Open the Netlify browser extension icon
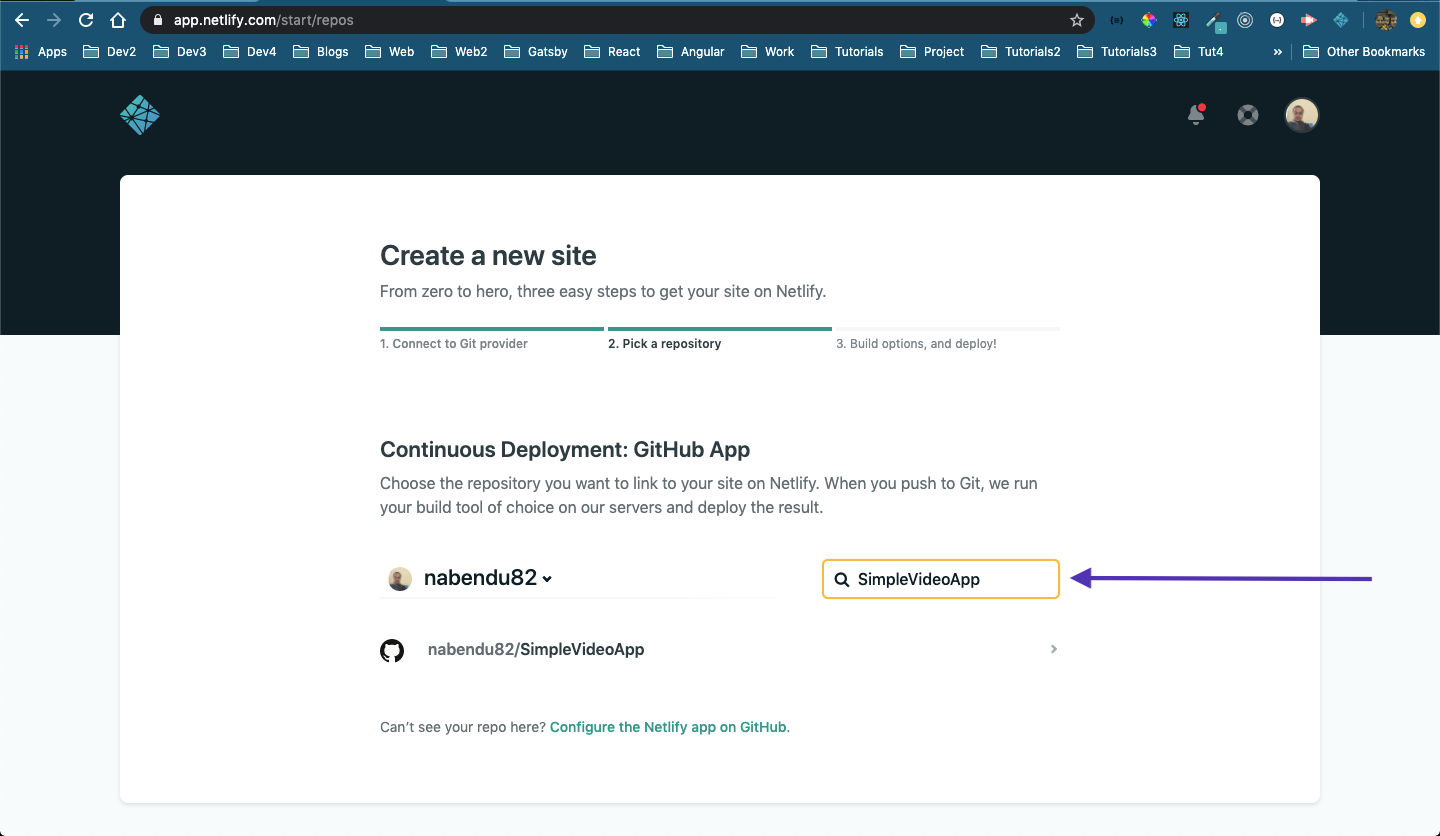The height and width of the screenshot is (836, 1440). click(1341, 20)
